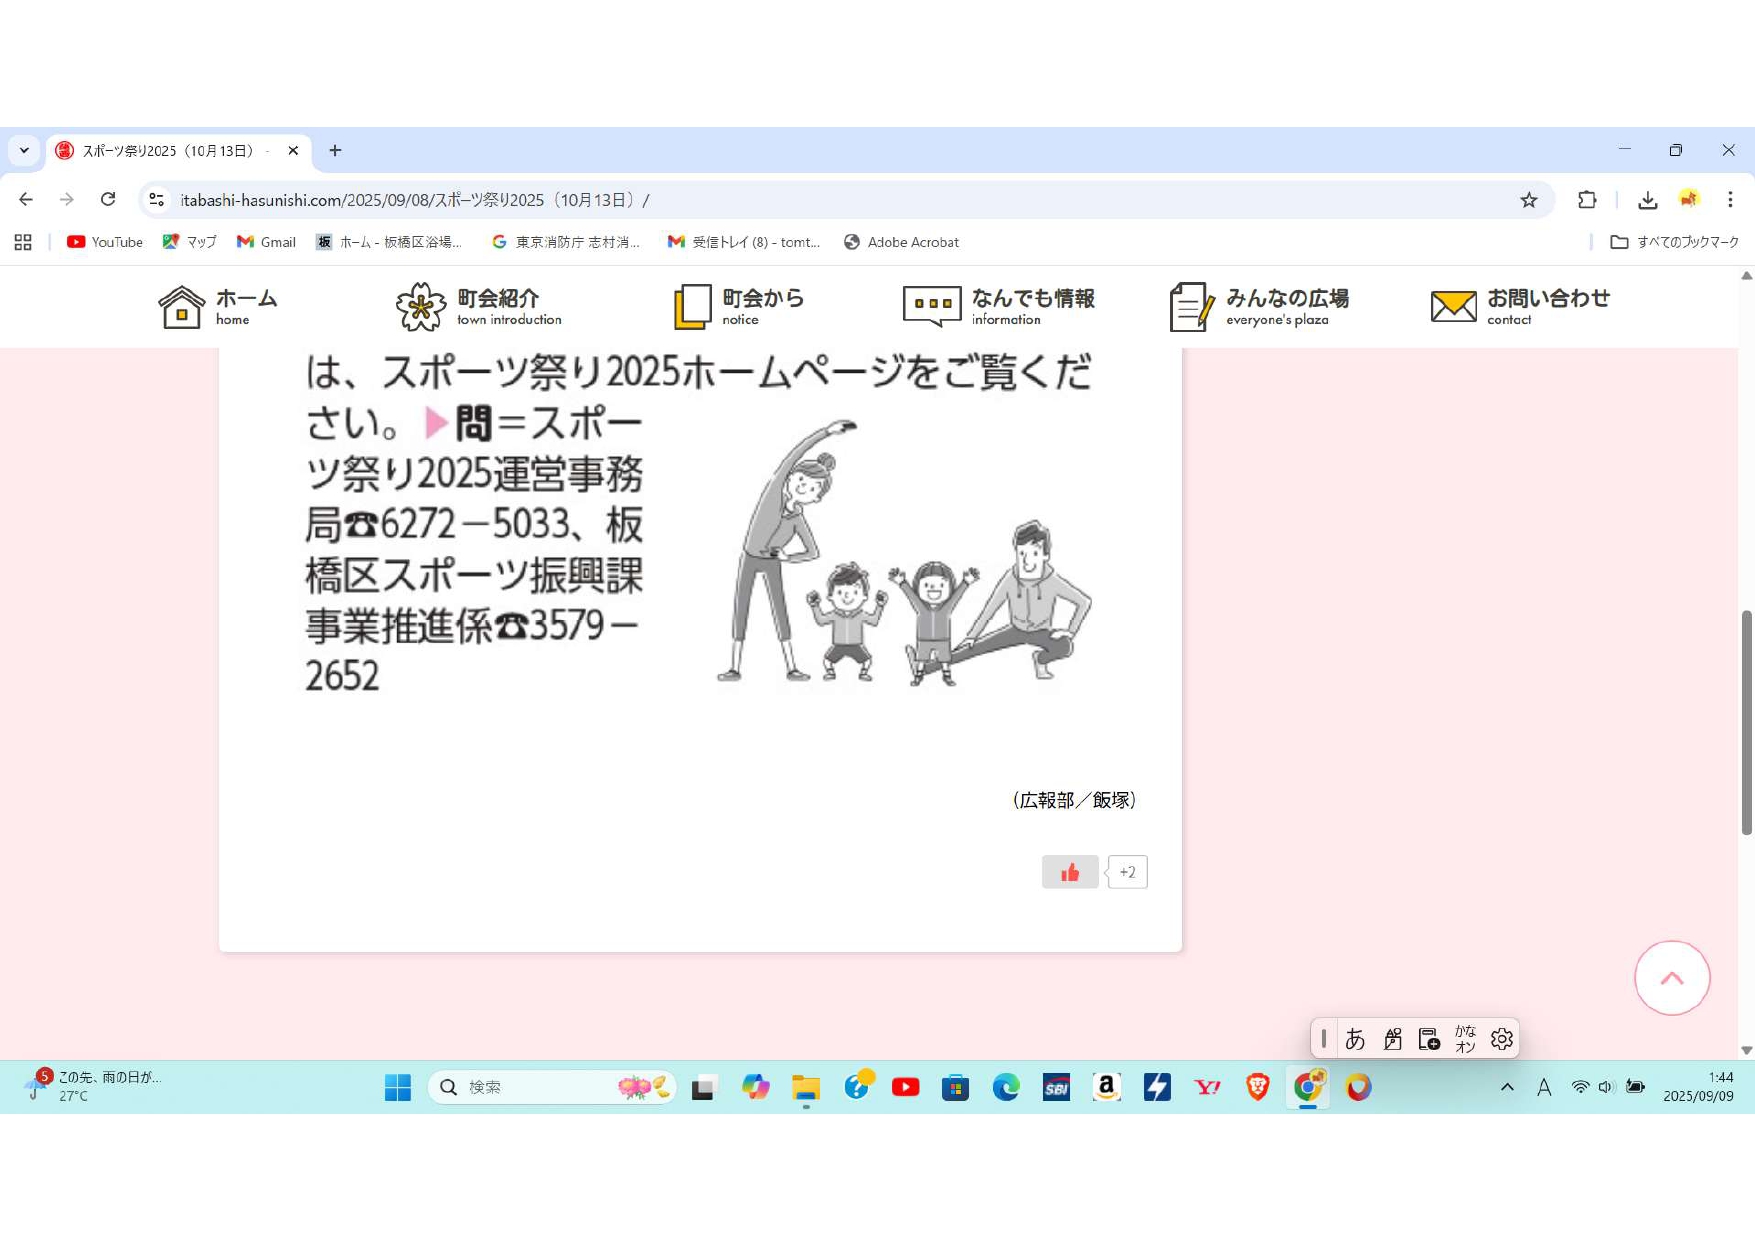The height and width of the screenshot is (1241, 1755).
Task: Reload the page
Action: click(108, 200)
